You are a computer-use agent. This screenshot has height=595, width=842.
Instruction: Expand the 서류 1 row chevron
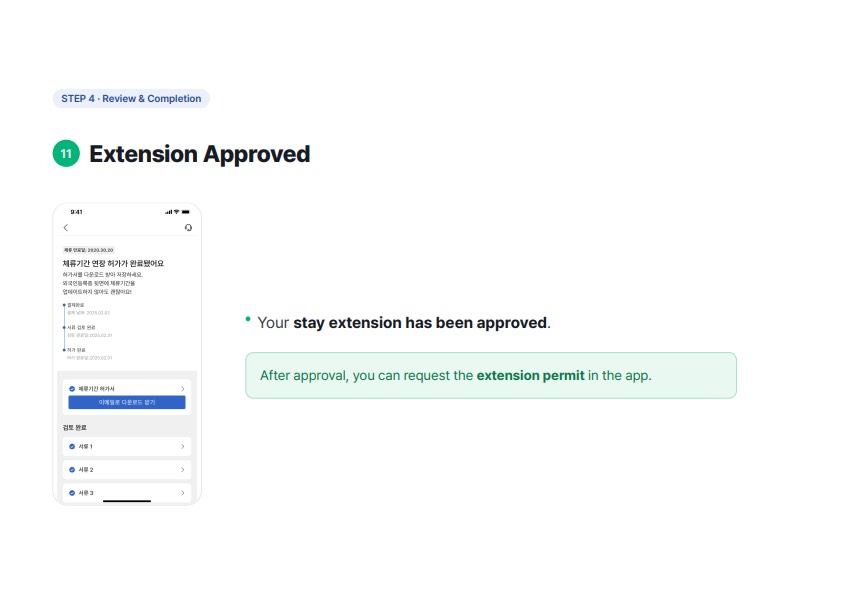tap(183, 446)
